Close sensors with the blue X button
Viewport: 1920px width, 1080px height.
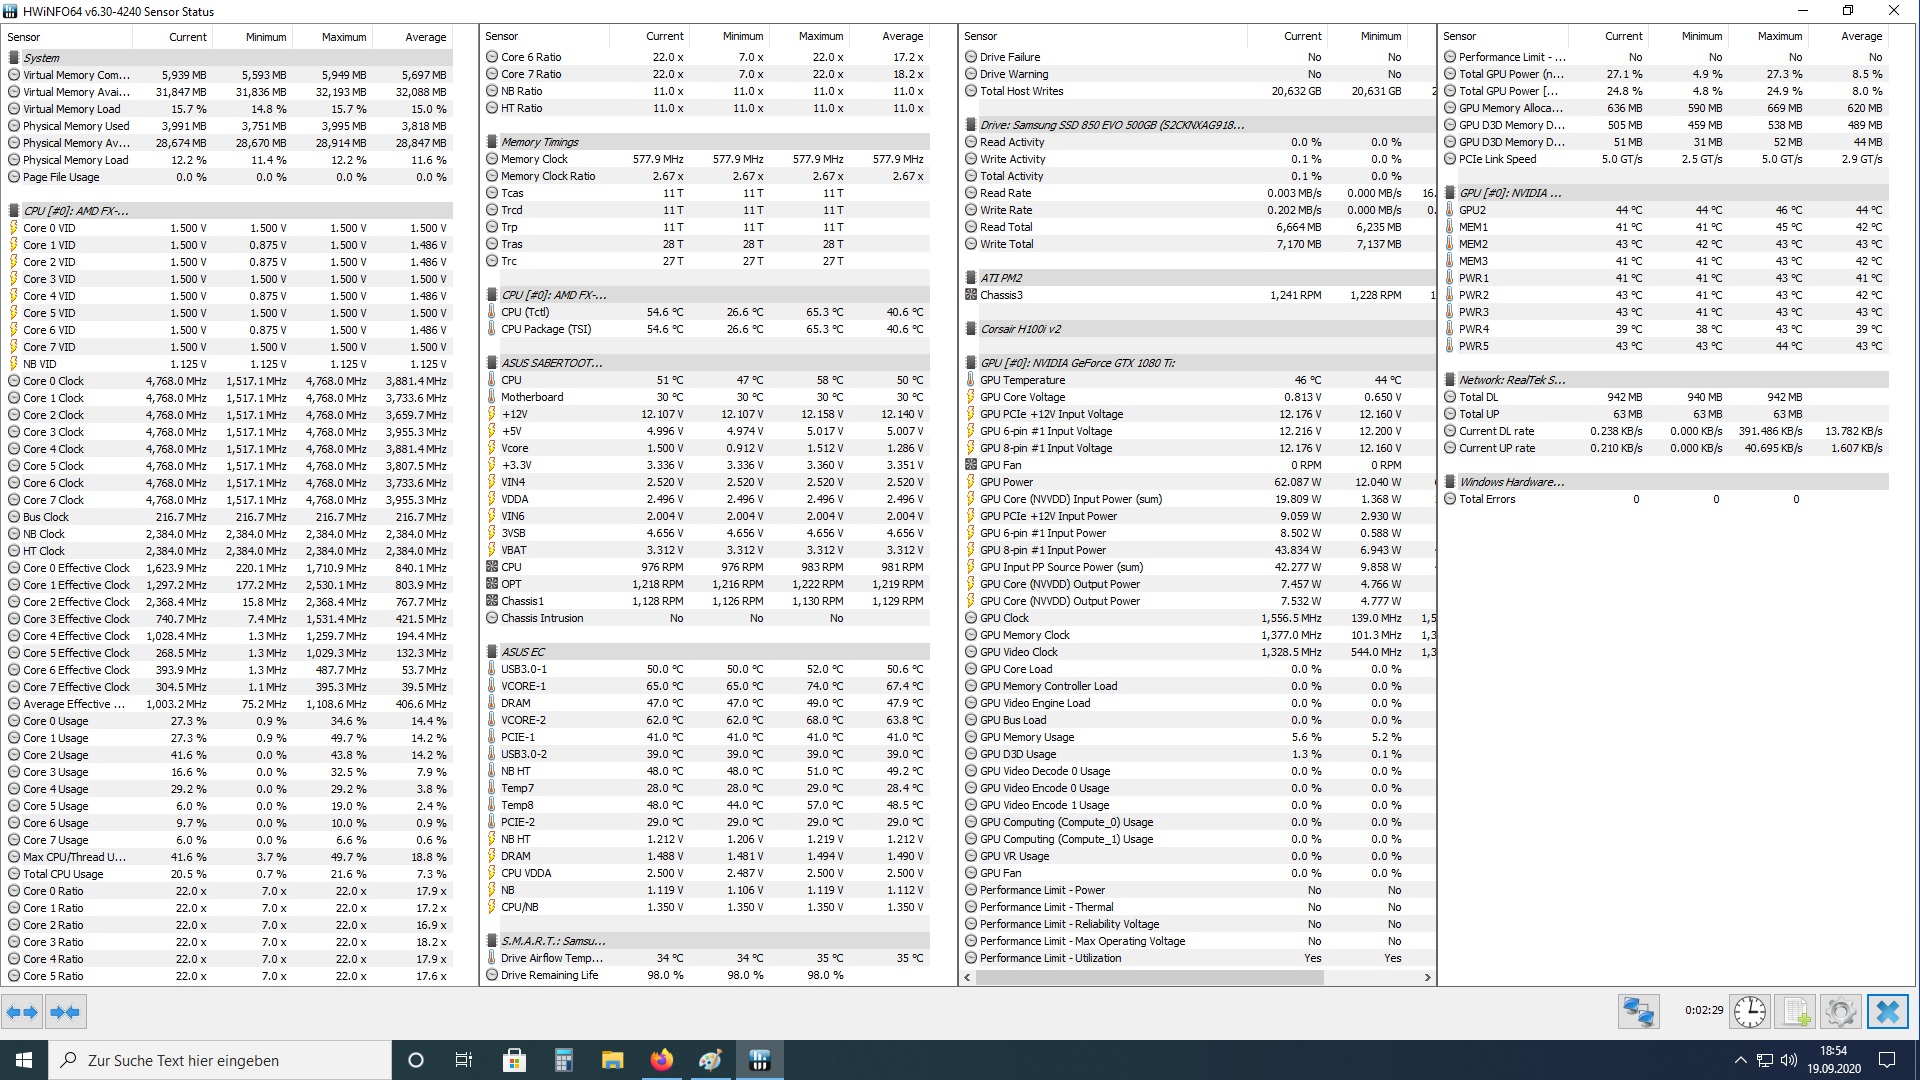(x=1887, y=1012)
